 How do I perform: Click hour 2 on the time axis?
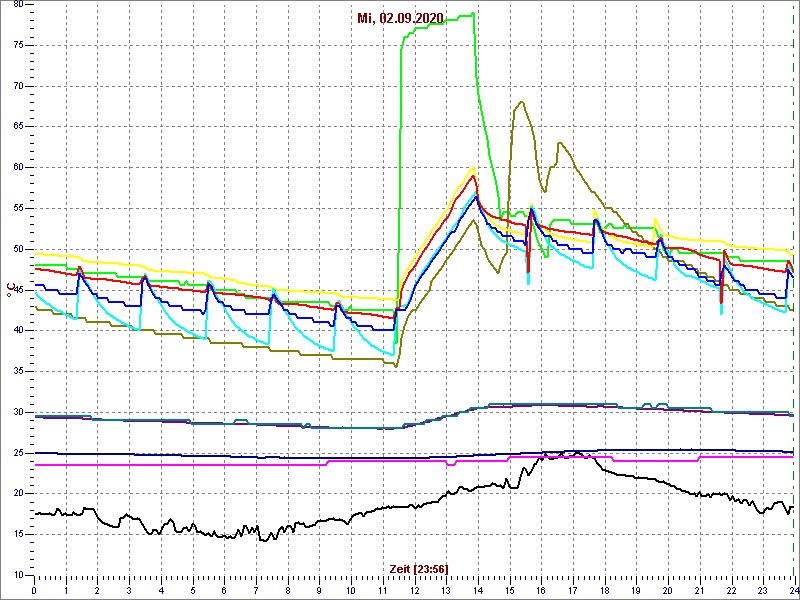coord(97,589)
